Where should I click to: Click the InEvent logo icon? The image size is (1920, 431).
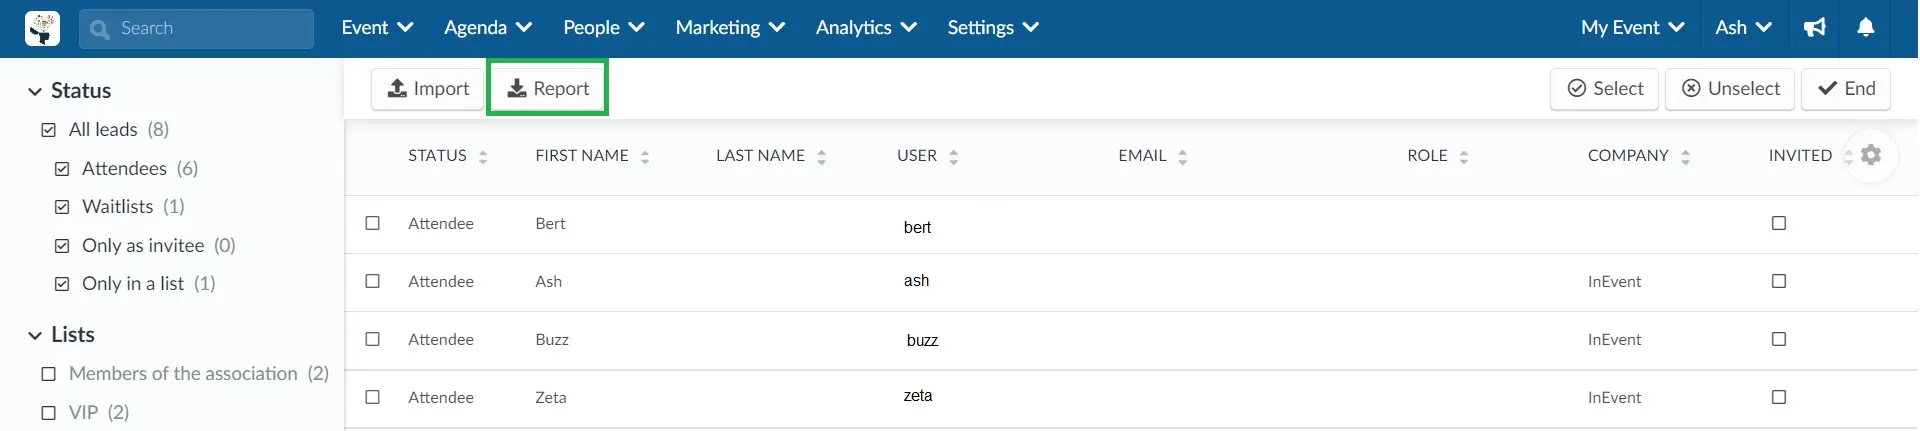point(42,28)
